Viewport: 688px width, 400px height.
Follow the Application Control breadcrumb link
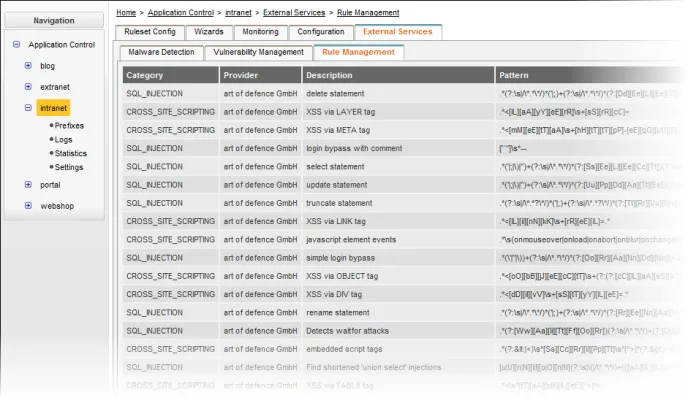click(181, 13)
